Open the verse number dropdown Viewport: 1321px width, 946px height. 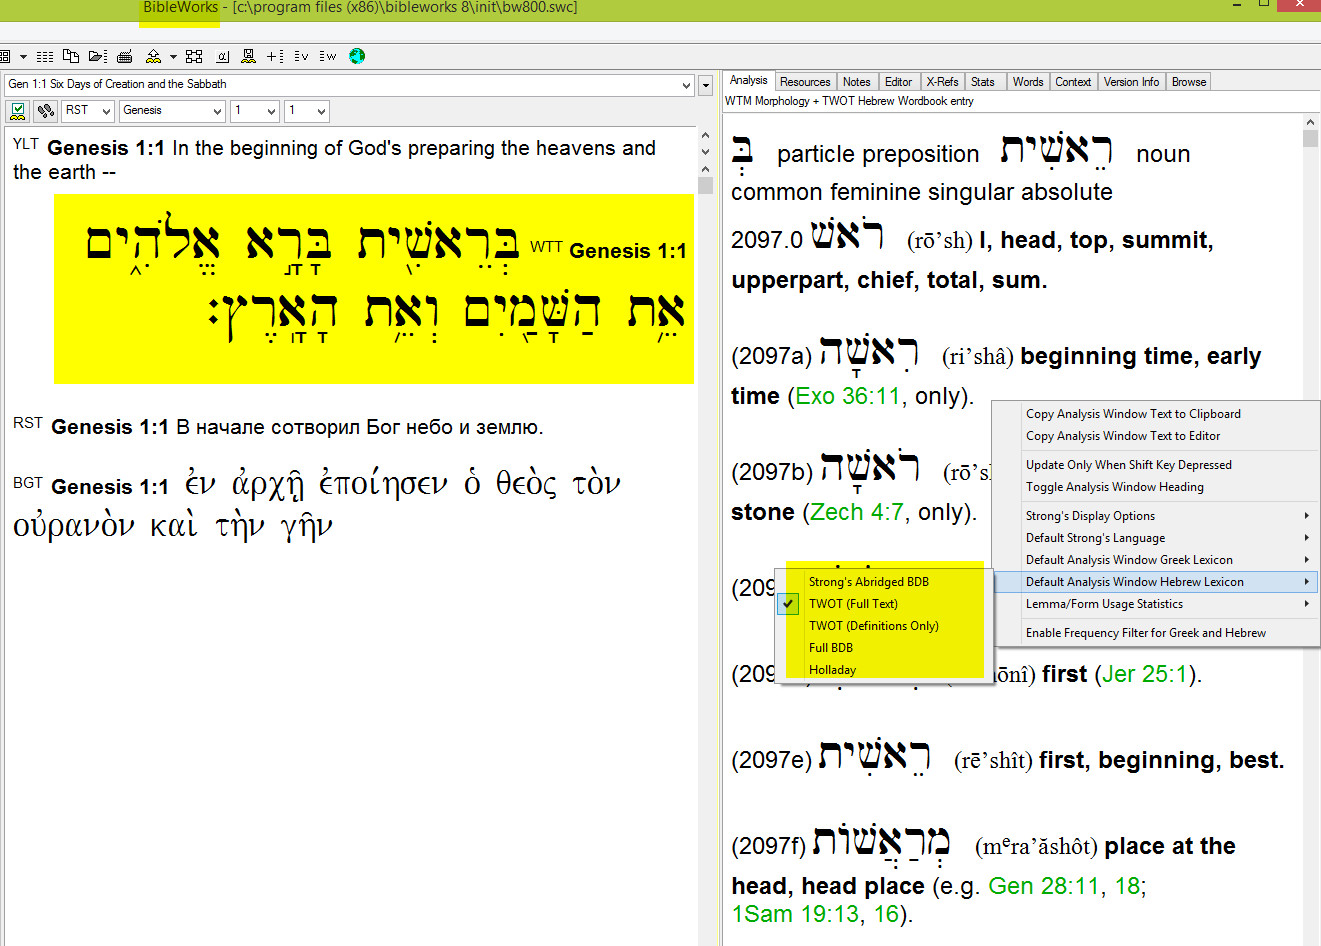(307, 111)
